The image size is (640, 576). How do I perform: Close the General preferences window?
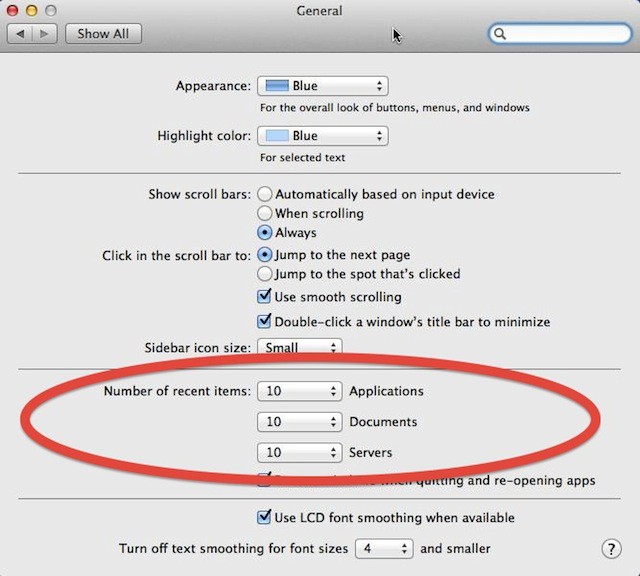click(13, 10)
